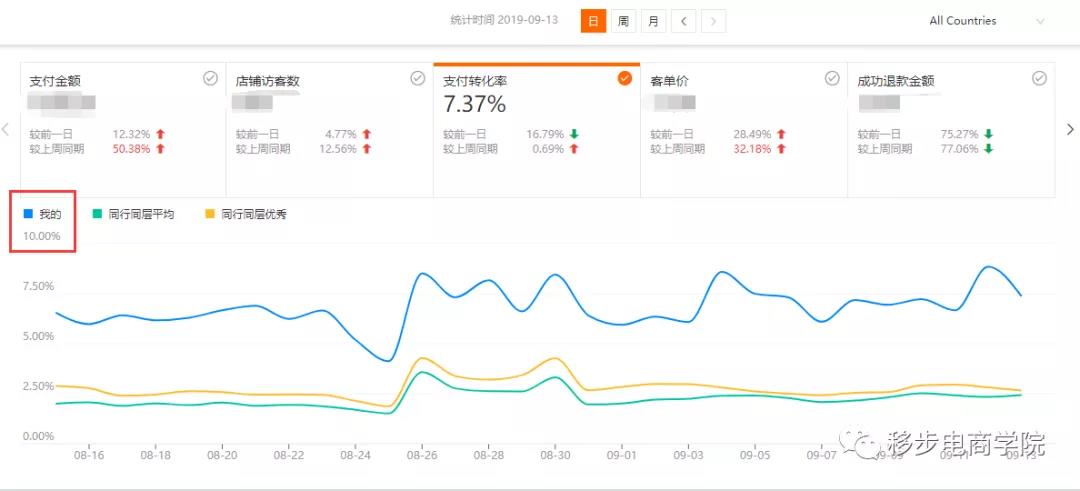Screen dimensions: 1080x491
Task: Switch to 周 (week) view
Action: [x=623, y=21]
